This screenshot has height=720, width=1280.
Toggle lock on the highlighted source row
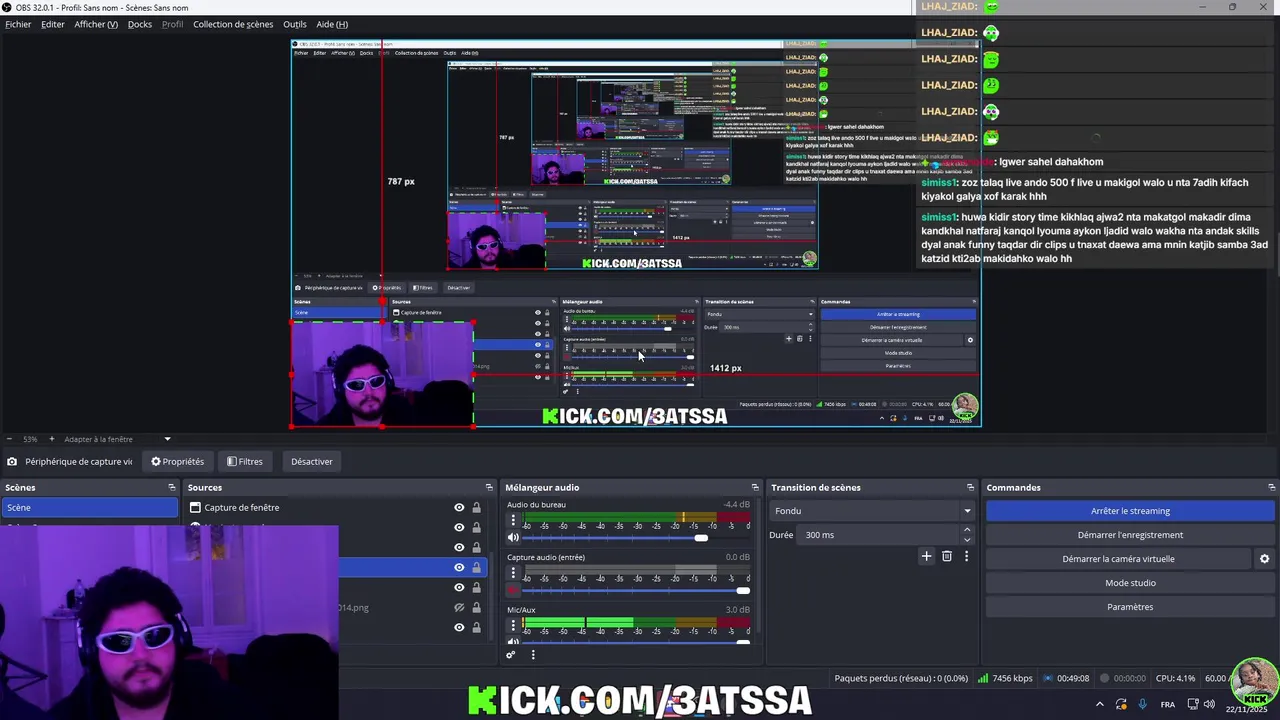click(476, 568)
